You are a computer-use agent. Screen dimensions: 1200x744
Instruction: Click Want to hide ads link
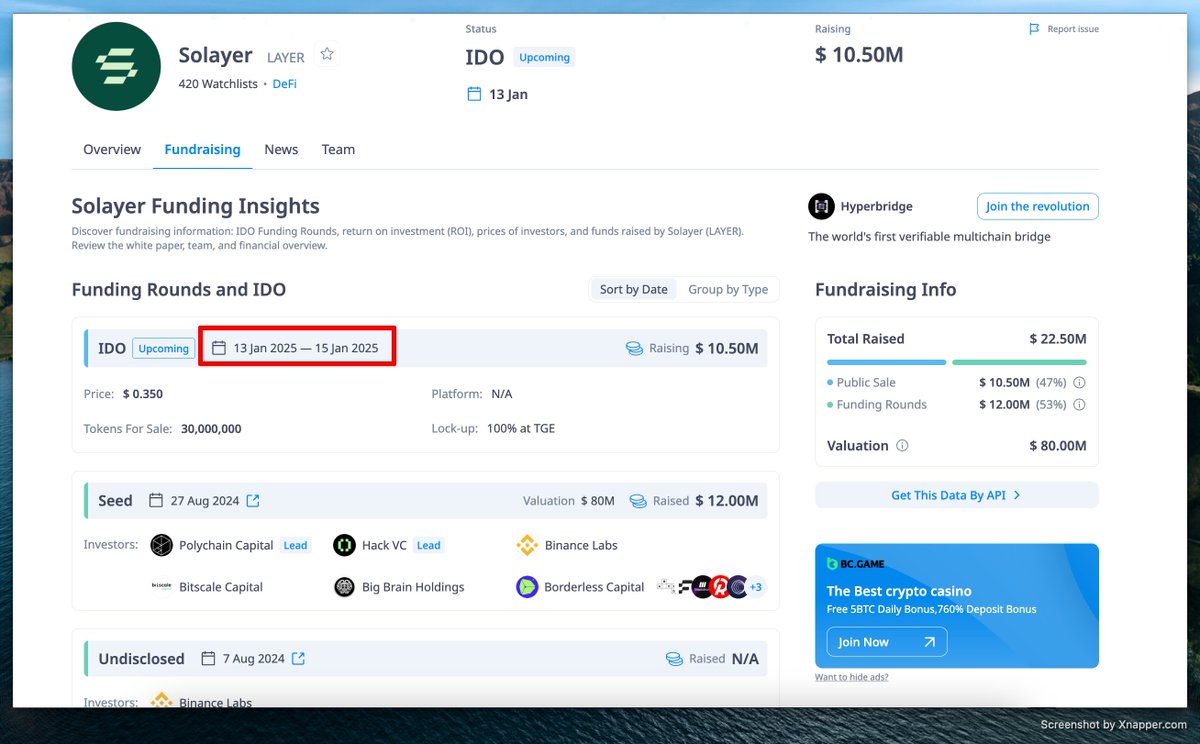click(851, 677)
